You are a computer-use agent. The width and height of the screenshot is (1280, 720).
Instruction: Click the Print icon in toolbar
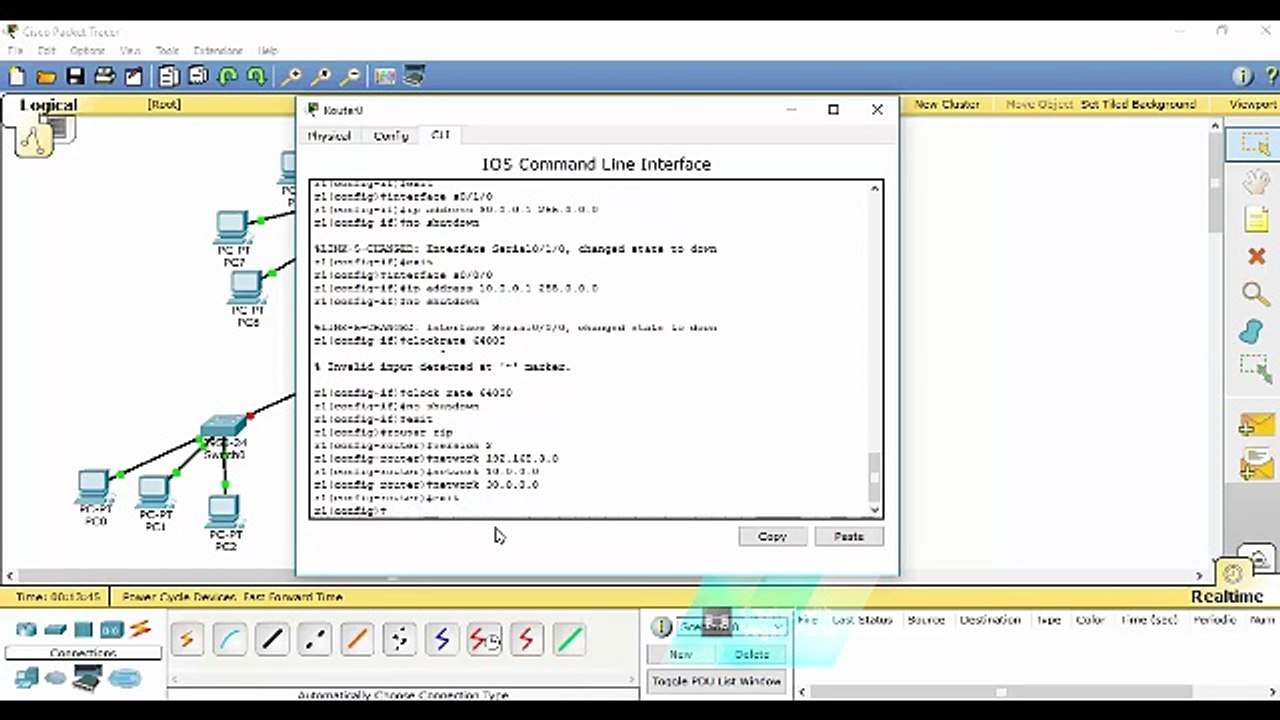[x=104, y=76]
